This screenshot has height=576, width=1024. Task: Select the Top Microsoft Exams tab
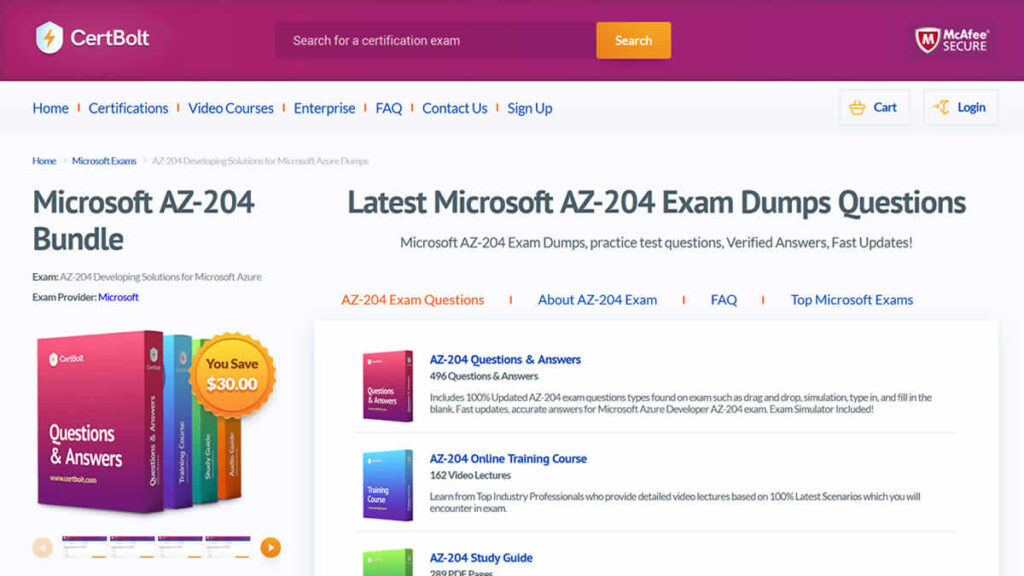pos(852,300)
